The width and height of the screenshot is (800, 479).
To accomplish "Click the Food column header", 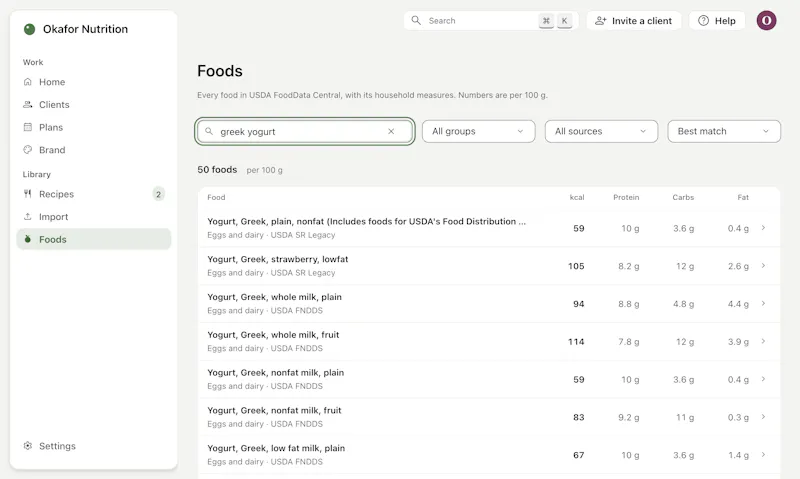I will click(x=216, y=197).
